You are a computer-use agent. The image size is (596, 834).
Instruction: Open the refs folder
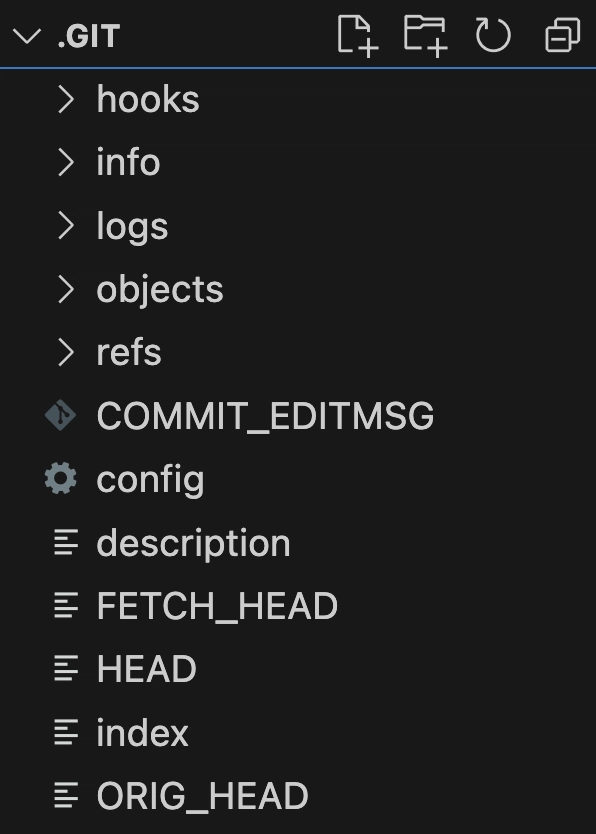[298, 352]
